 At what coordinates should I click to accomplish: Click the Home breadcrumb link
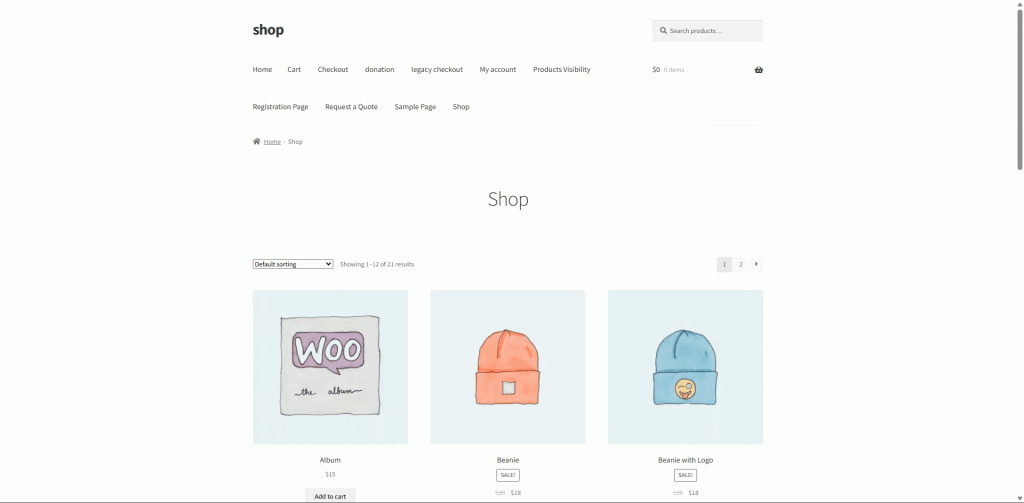click(272, 142)
